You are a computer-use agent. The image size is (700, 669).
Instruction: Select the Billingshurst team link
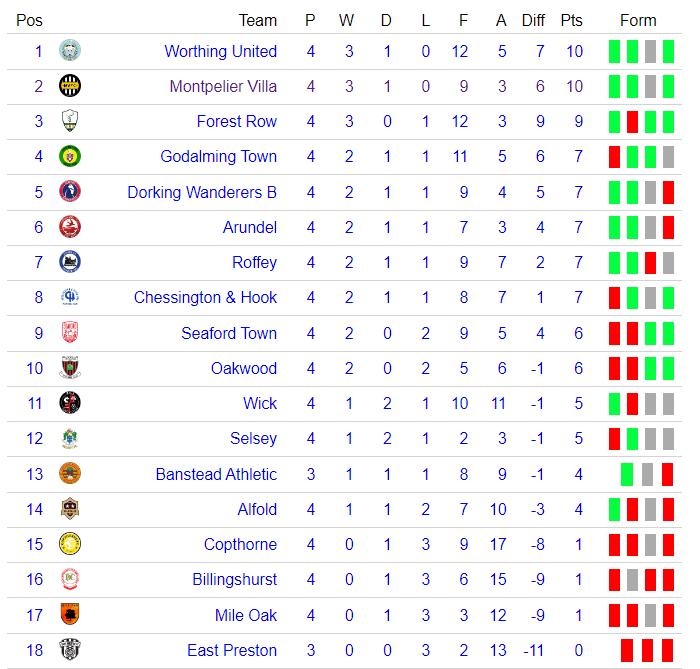[235, 579]
